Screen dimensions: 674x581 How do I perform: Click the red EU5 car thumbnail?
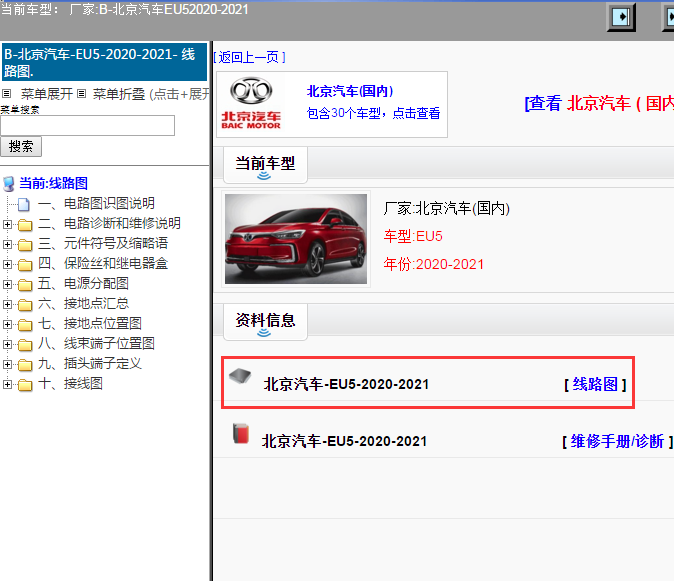[296, 239]
